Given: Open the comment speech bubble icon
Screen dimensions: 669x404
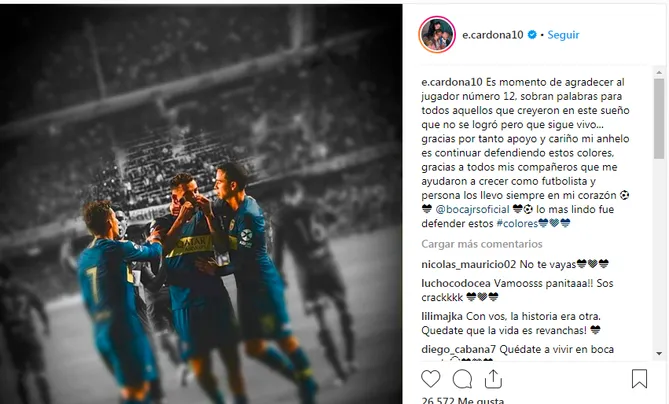Looking at the screenshot, I should tap(462, 379).
